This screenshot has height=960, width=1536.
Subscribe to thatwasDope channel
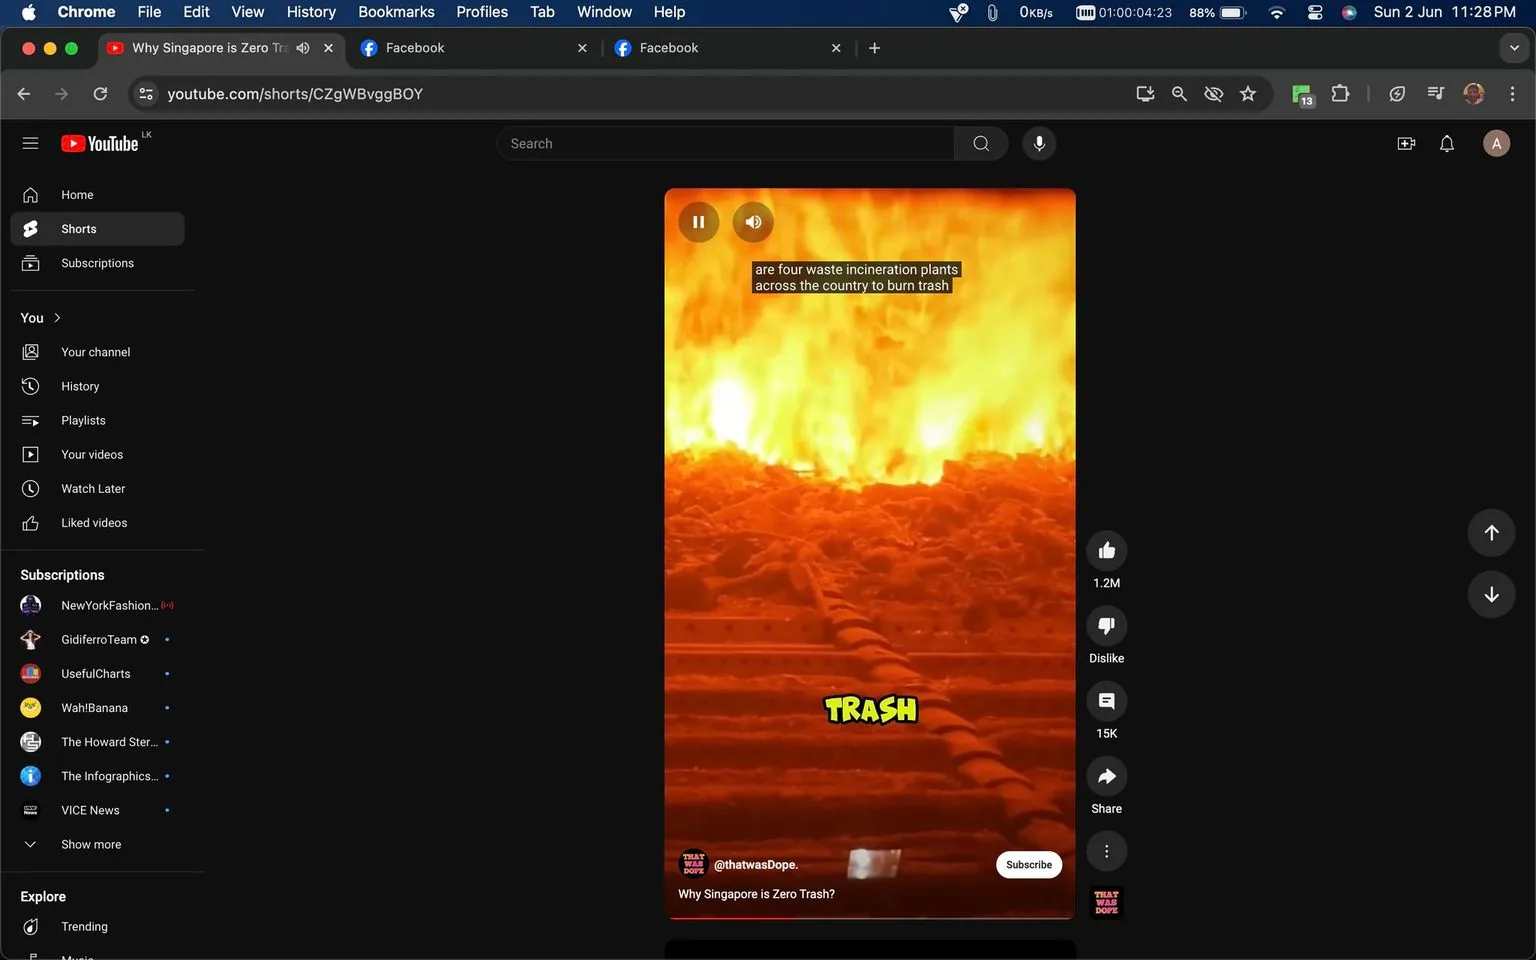pos(1028,865)
